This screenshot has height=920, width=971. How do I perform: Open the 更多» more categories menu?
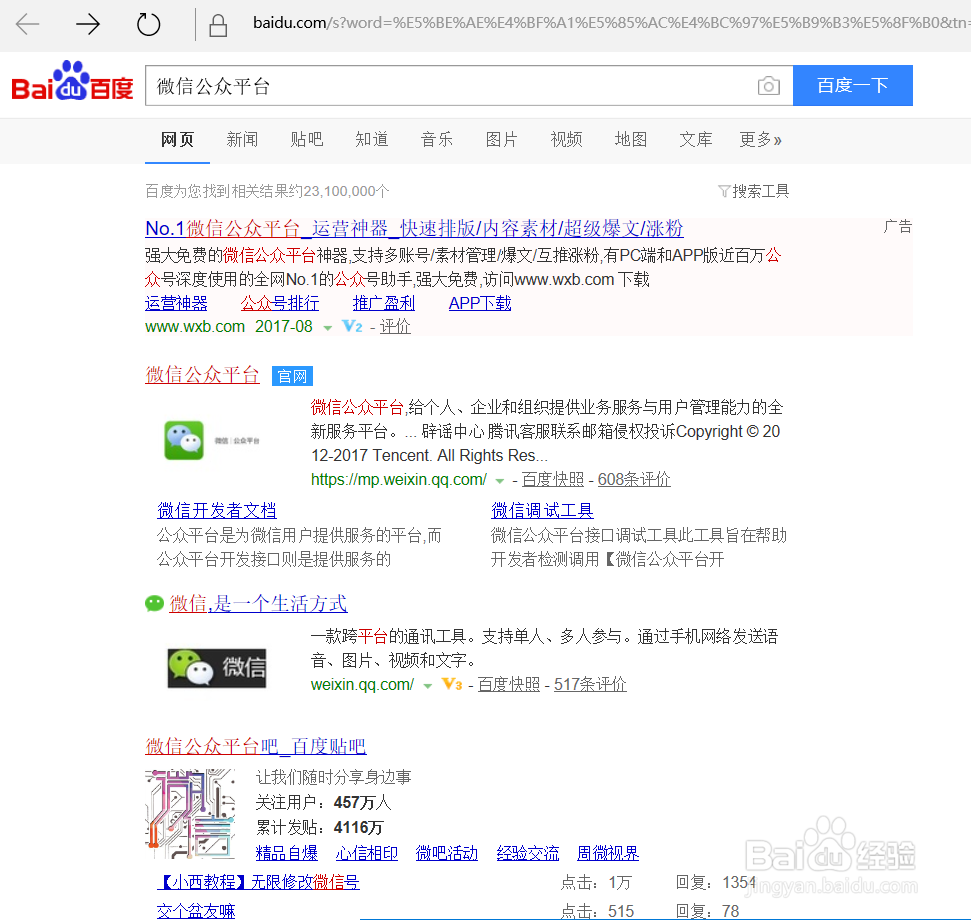tap(760, 139)
